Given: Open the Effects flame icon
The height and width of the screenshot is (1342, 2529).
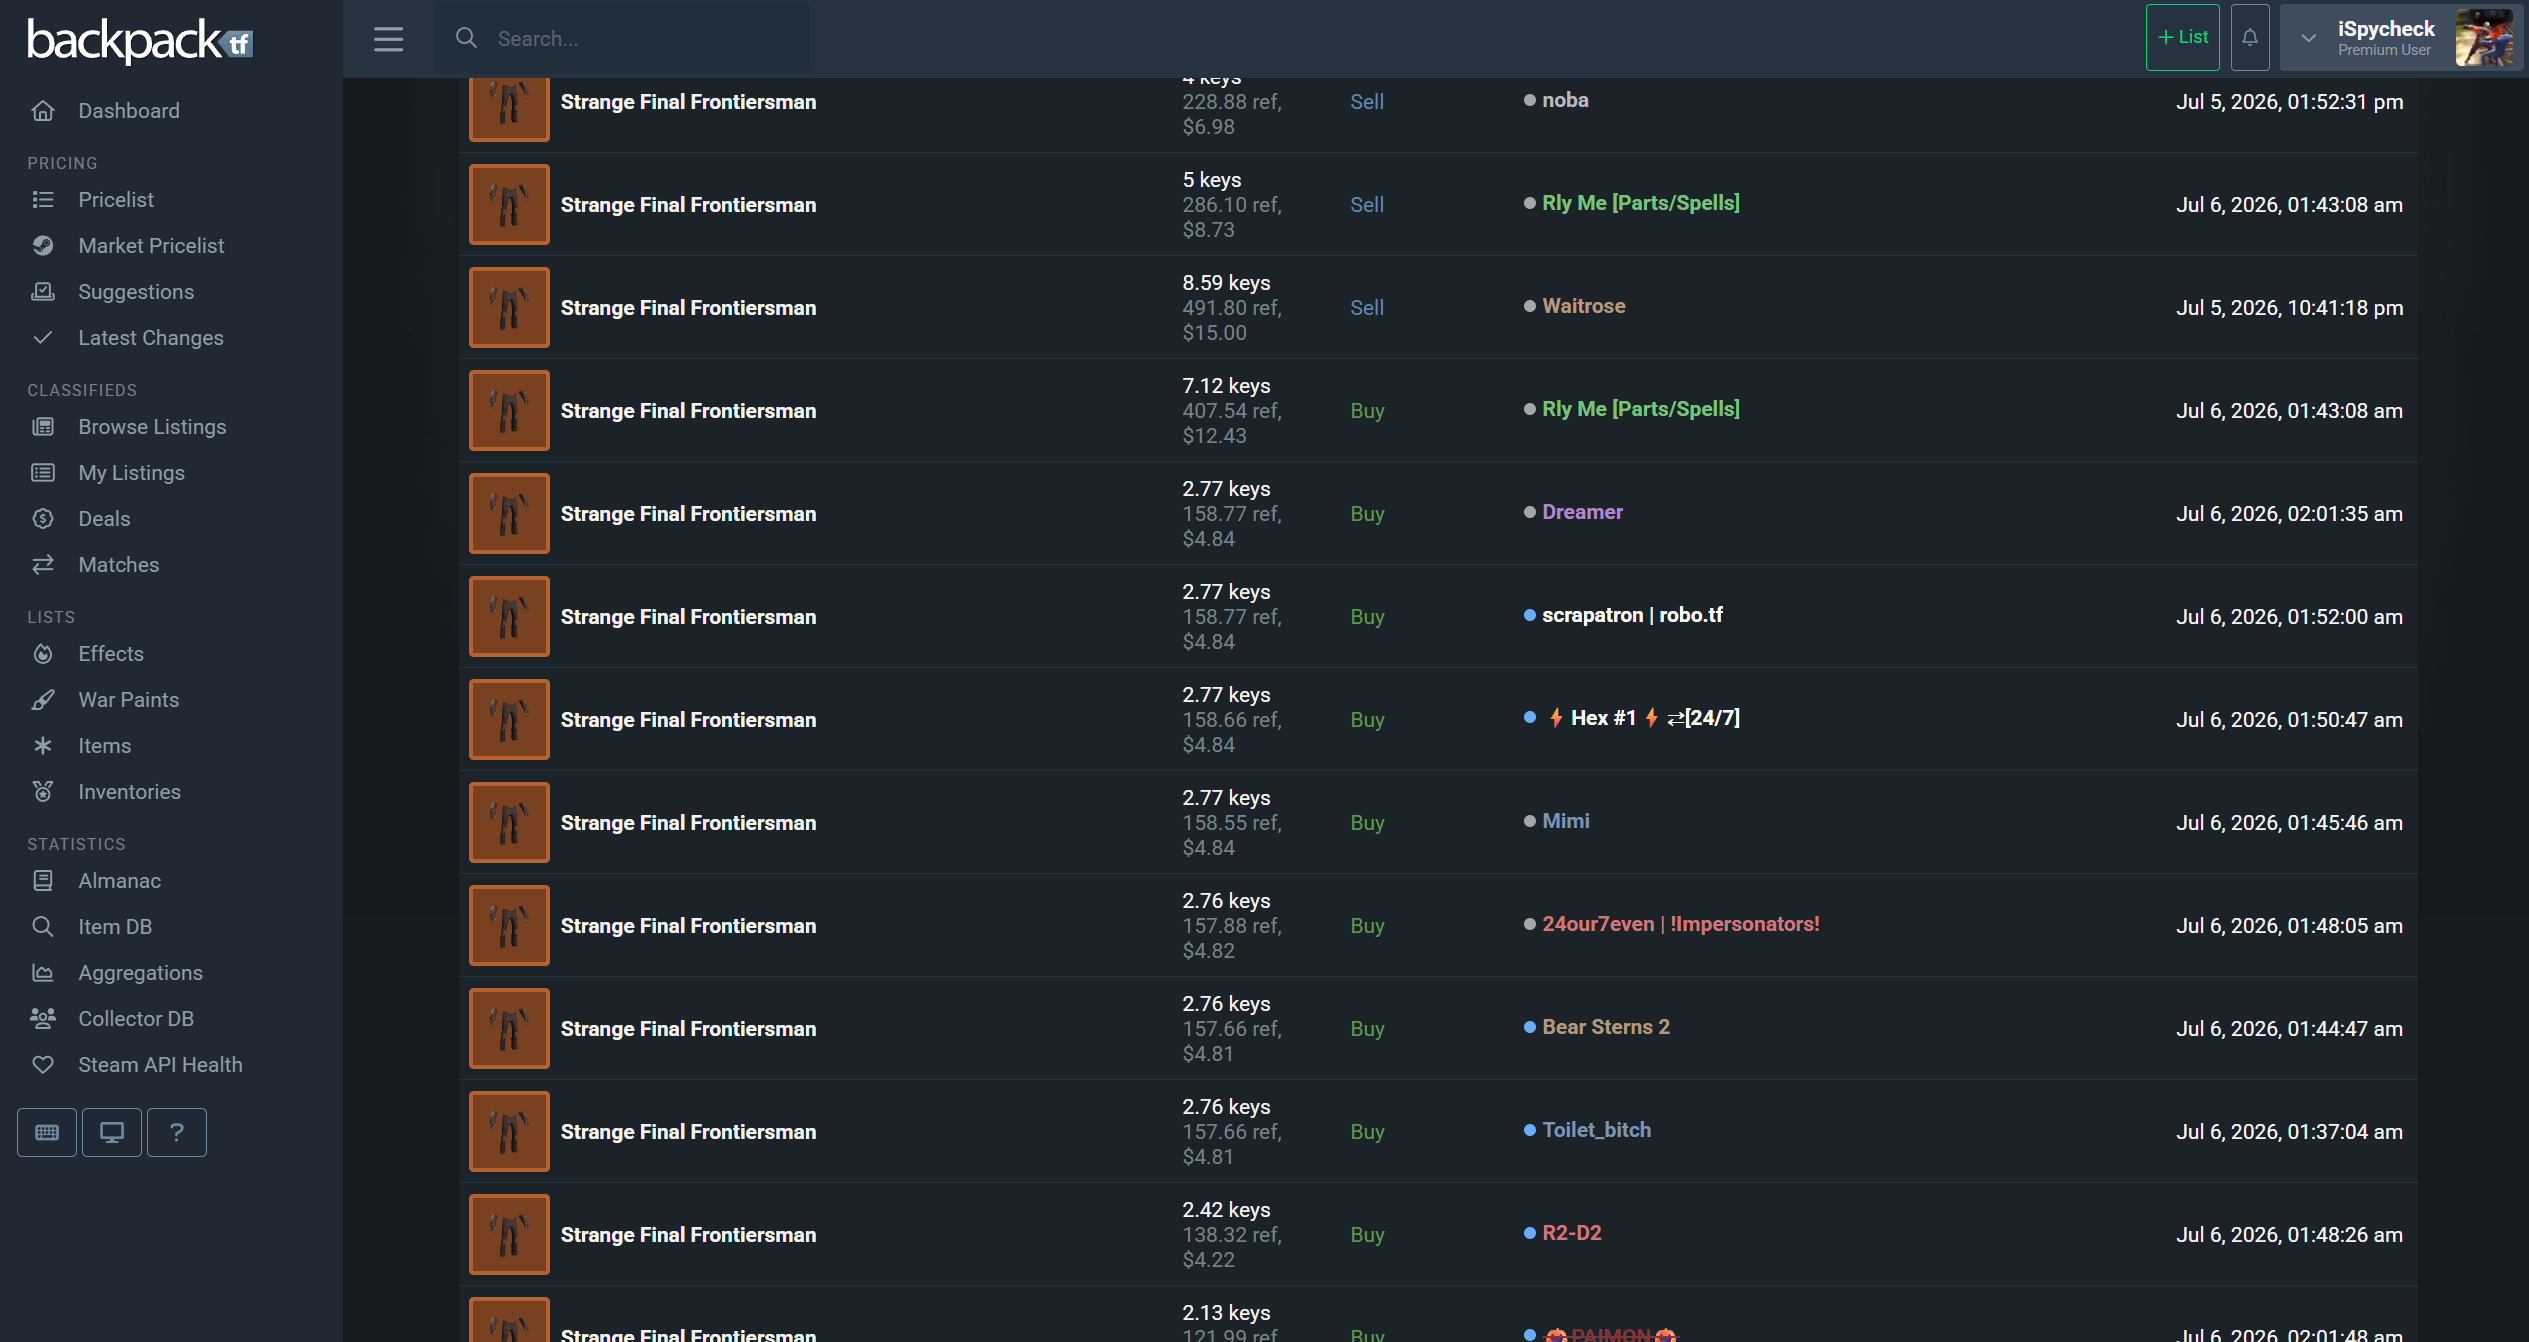Looking at the screenshot, I should click(x=43, y=654).
